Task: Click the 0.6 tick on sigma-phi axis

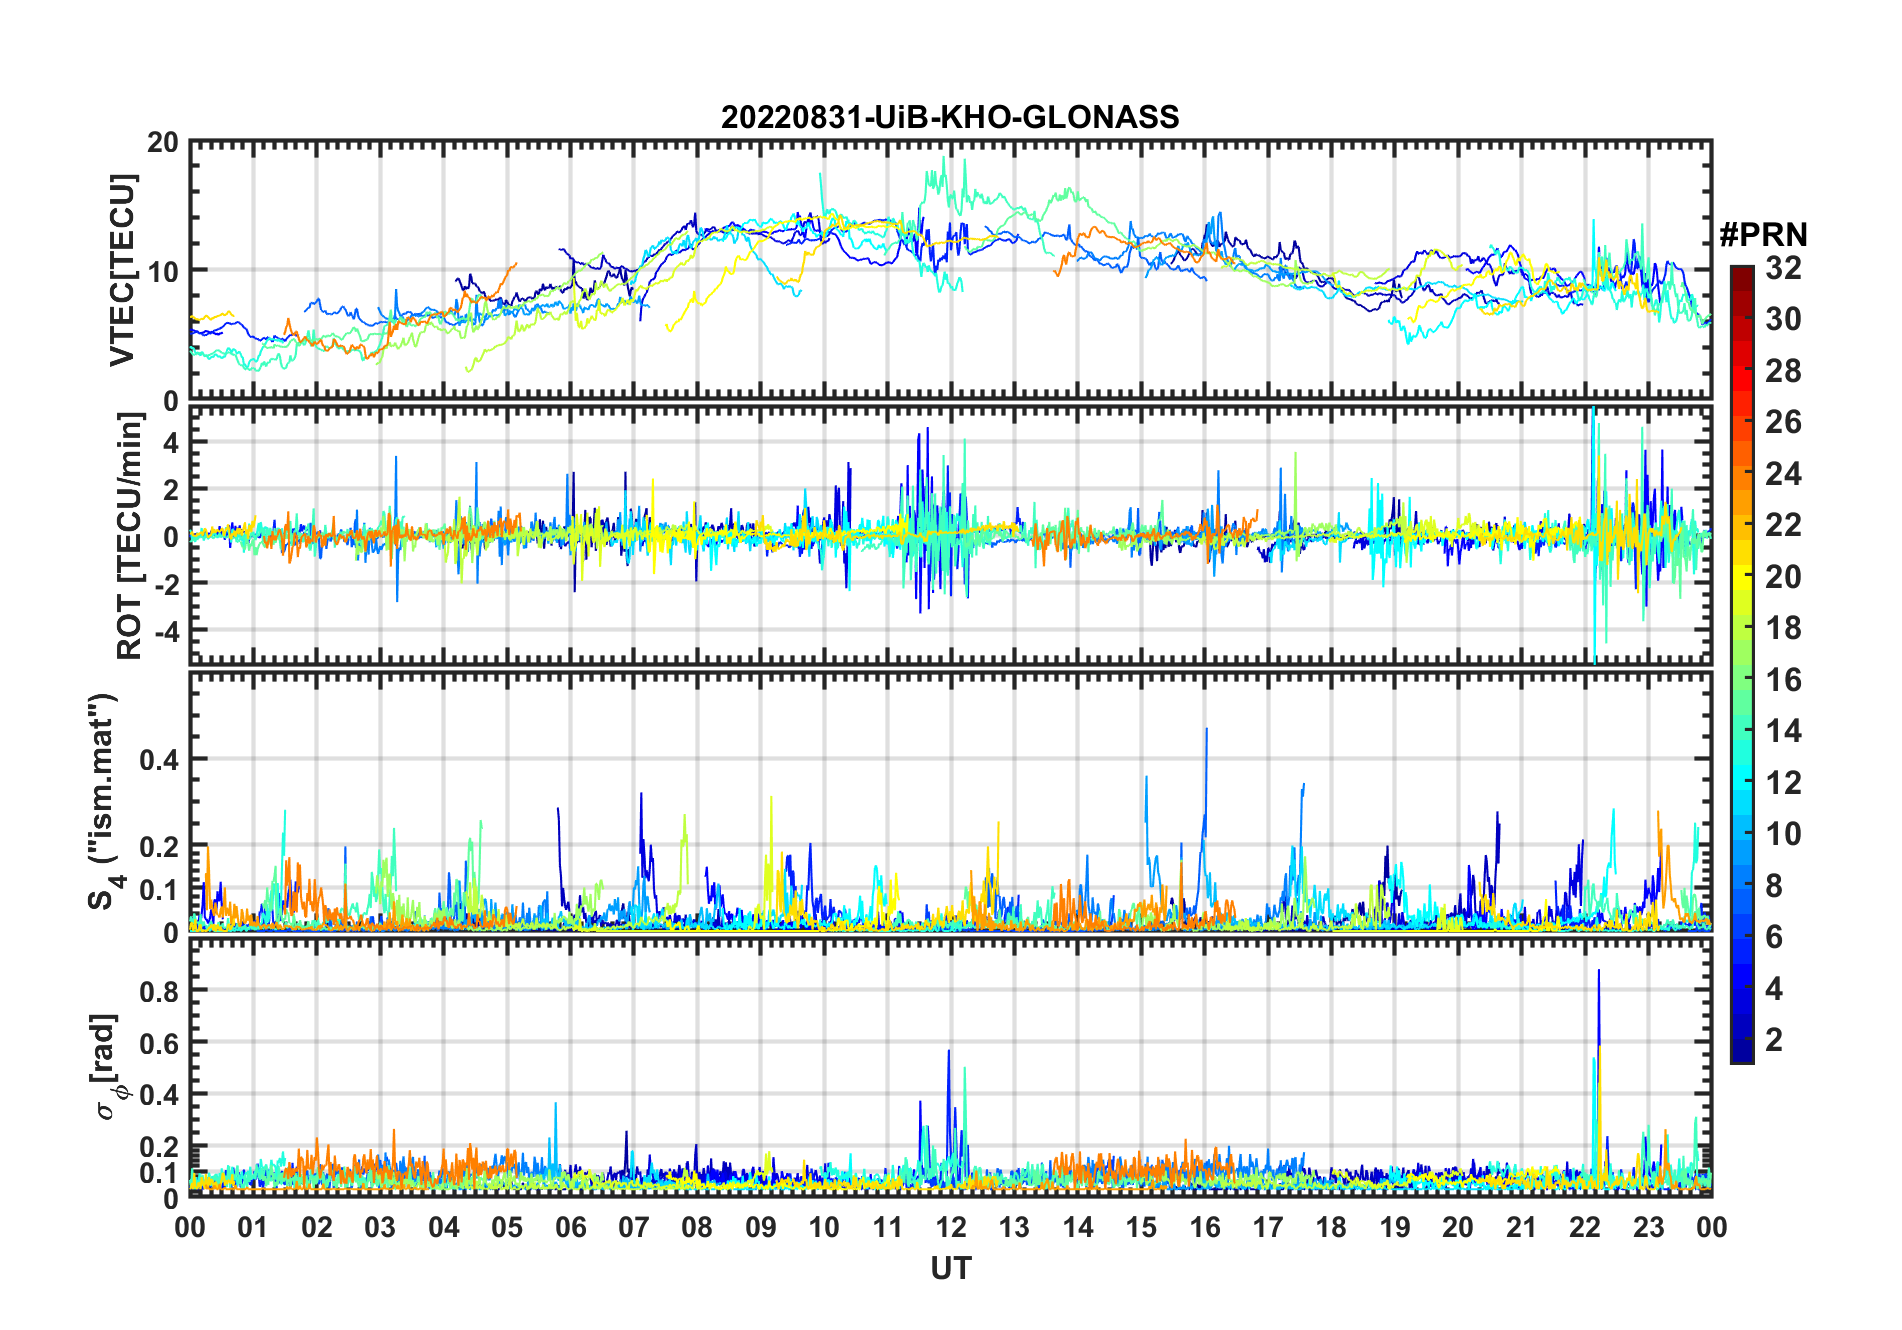Action: click(x=158, y=1043)
